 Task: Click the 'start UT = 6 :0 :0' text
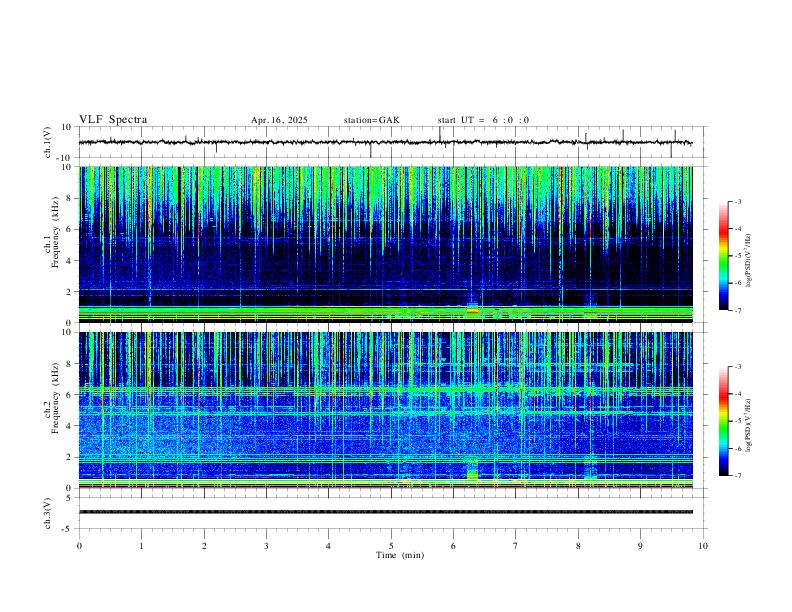pos(483,120)
